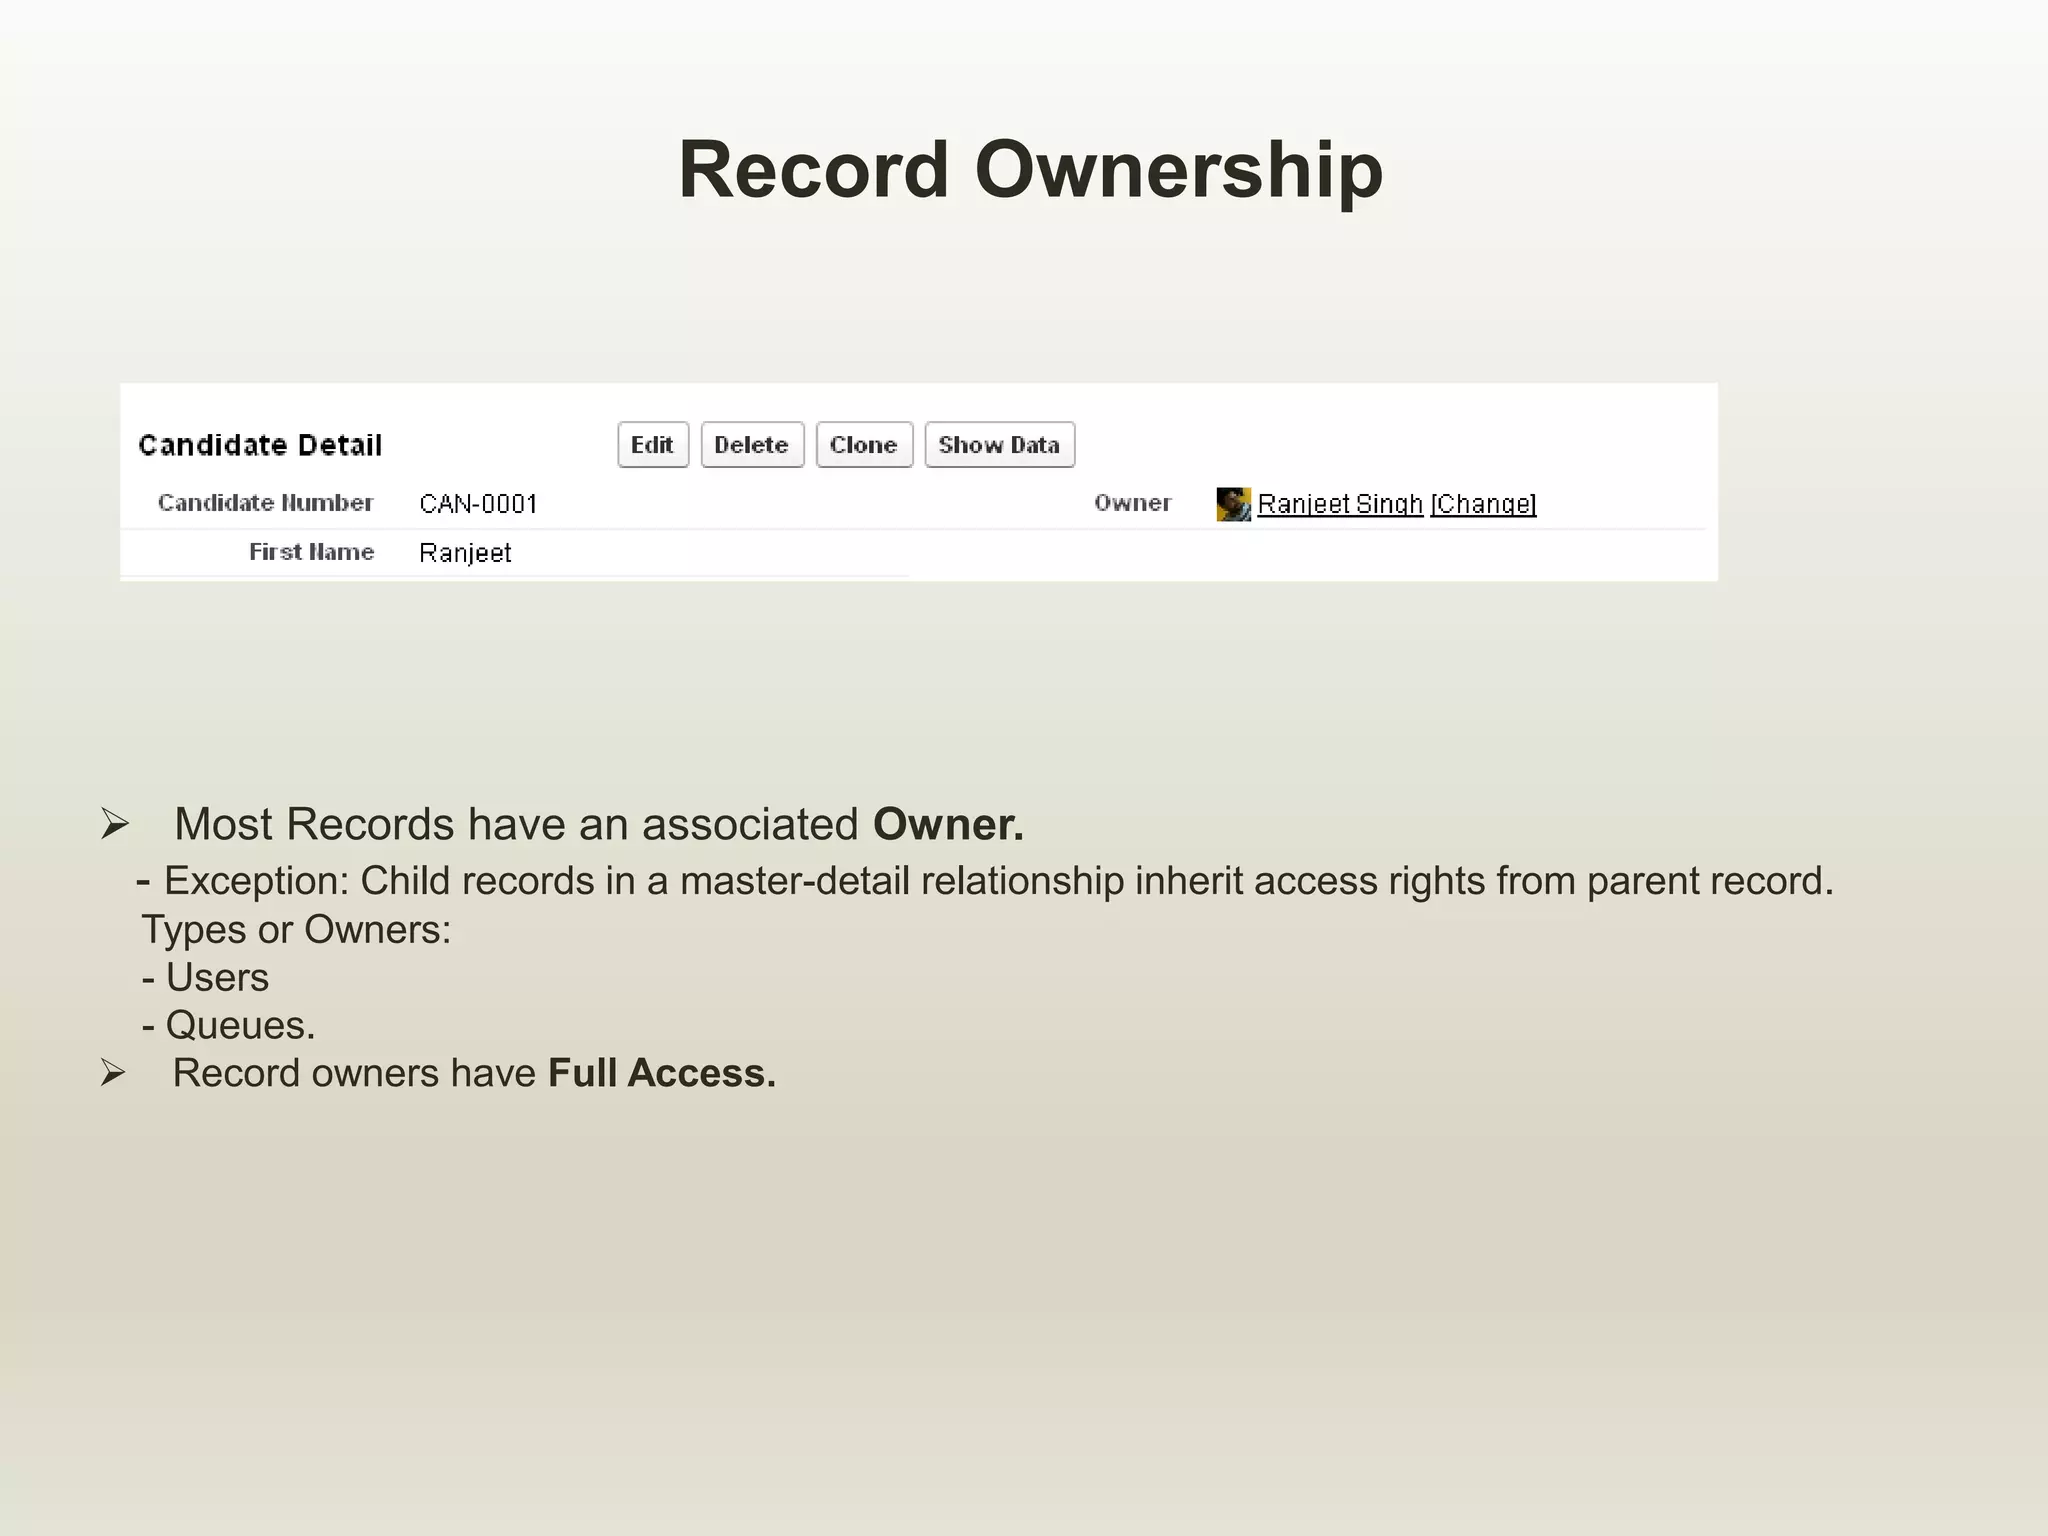Viewport: 2048px width, 1536px height.
Task: Open the Ranjeet Singh owner link
Action: pyautogui.click(x=1340, y=504)
